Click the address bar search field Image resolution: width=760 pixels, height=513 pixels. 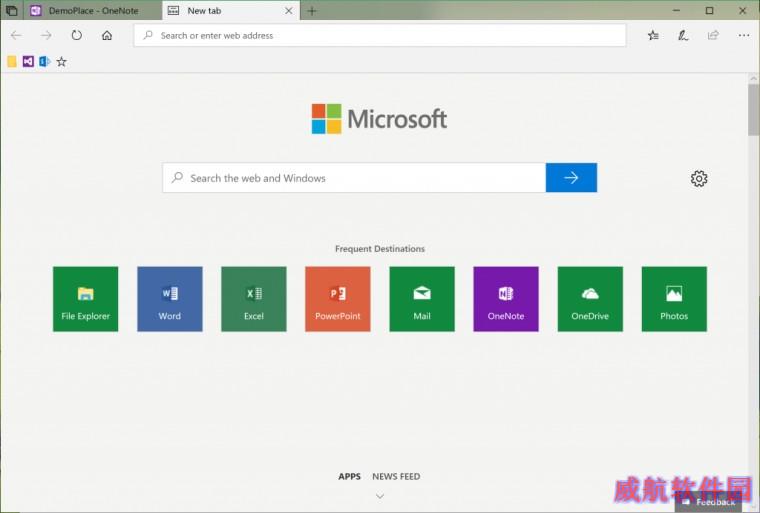(x=380, y=35)
